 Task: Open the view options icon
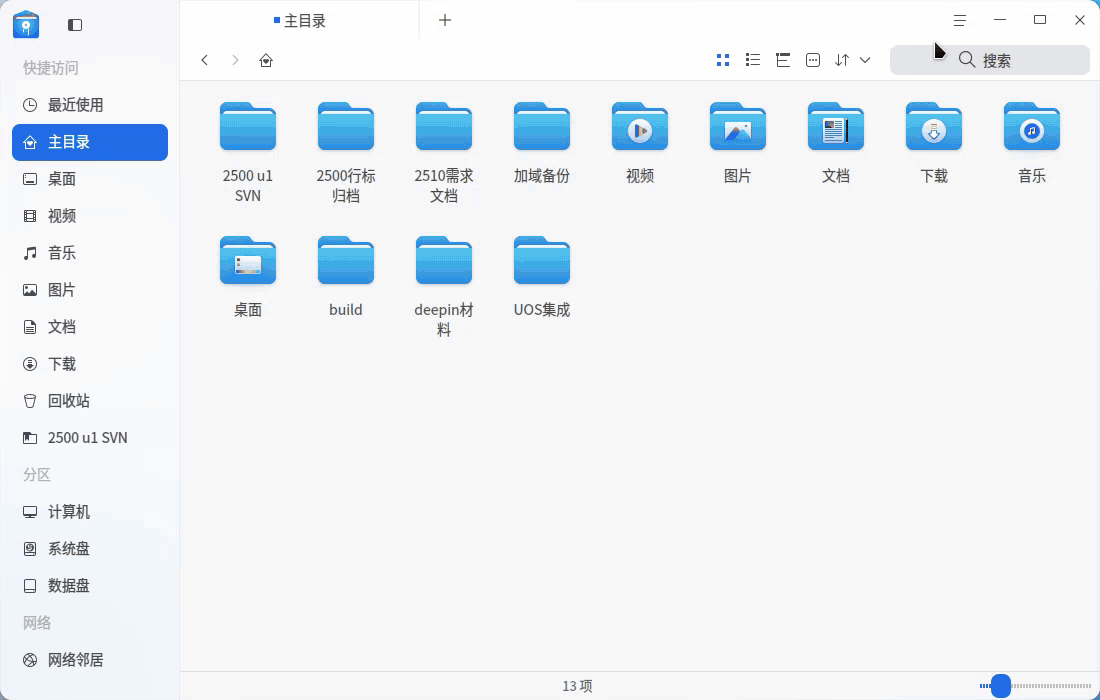[x=813, y=60]
